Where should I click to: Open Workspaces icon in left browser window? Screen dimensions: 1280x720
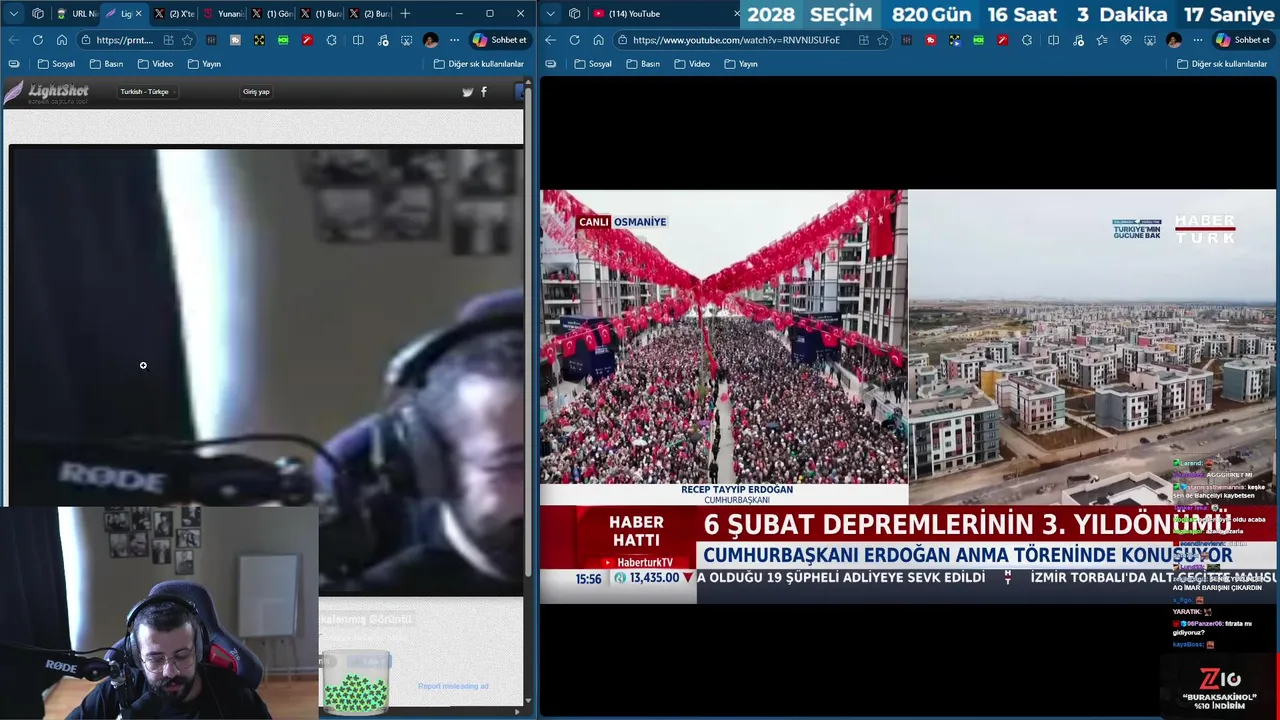pyautogui.click(x=38, y=14)
